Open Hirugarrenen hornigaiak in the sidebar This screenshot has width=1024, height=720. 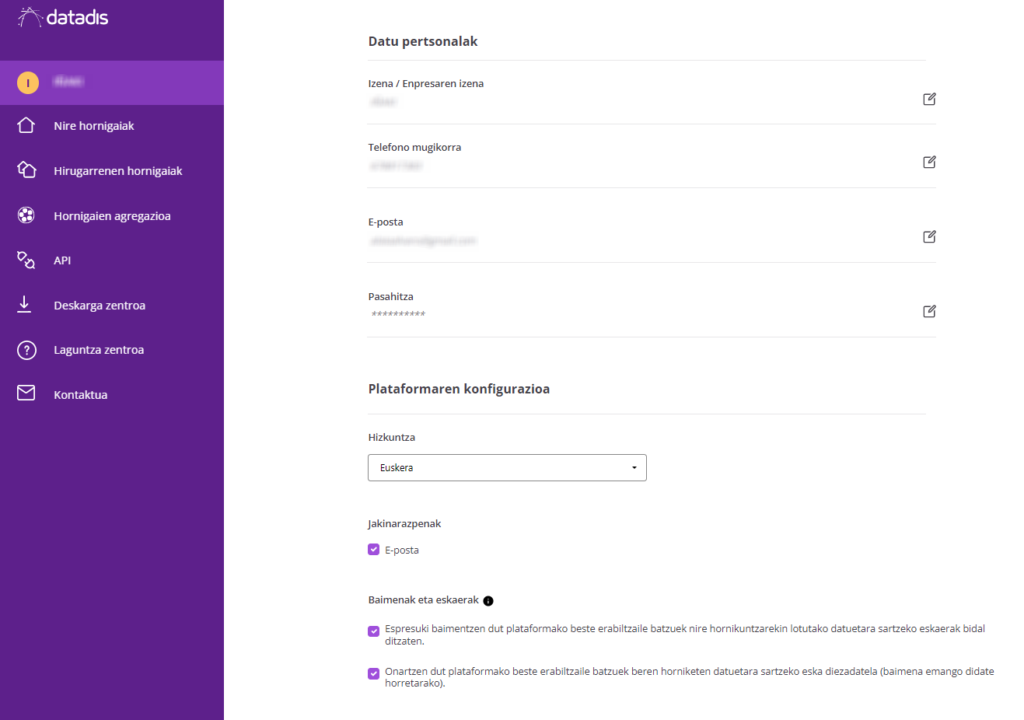118,171
